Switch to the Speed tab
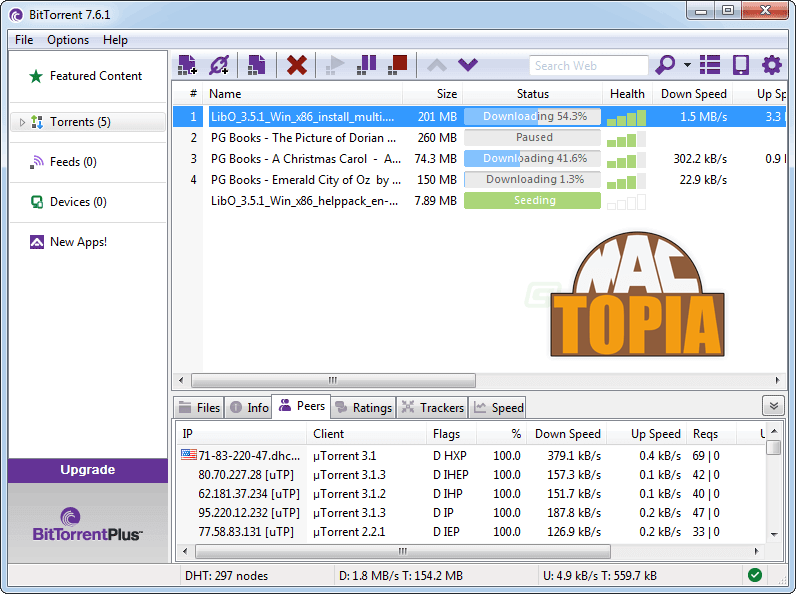This screenshot has width=796, height=594. tap(498, 407)
